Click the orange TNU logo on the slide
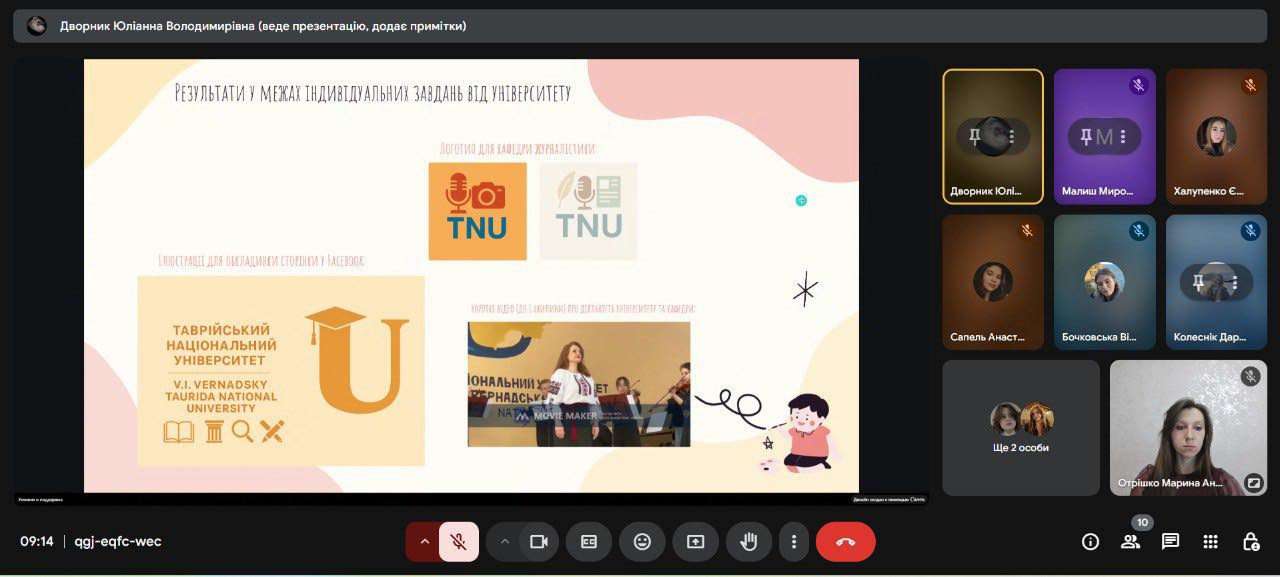 coord(477,211)
